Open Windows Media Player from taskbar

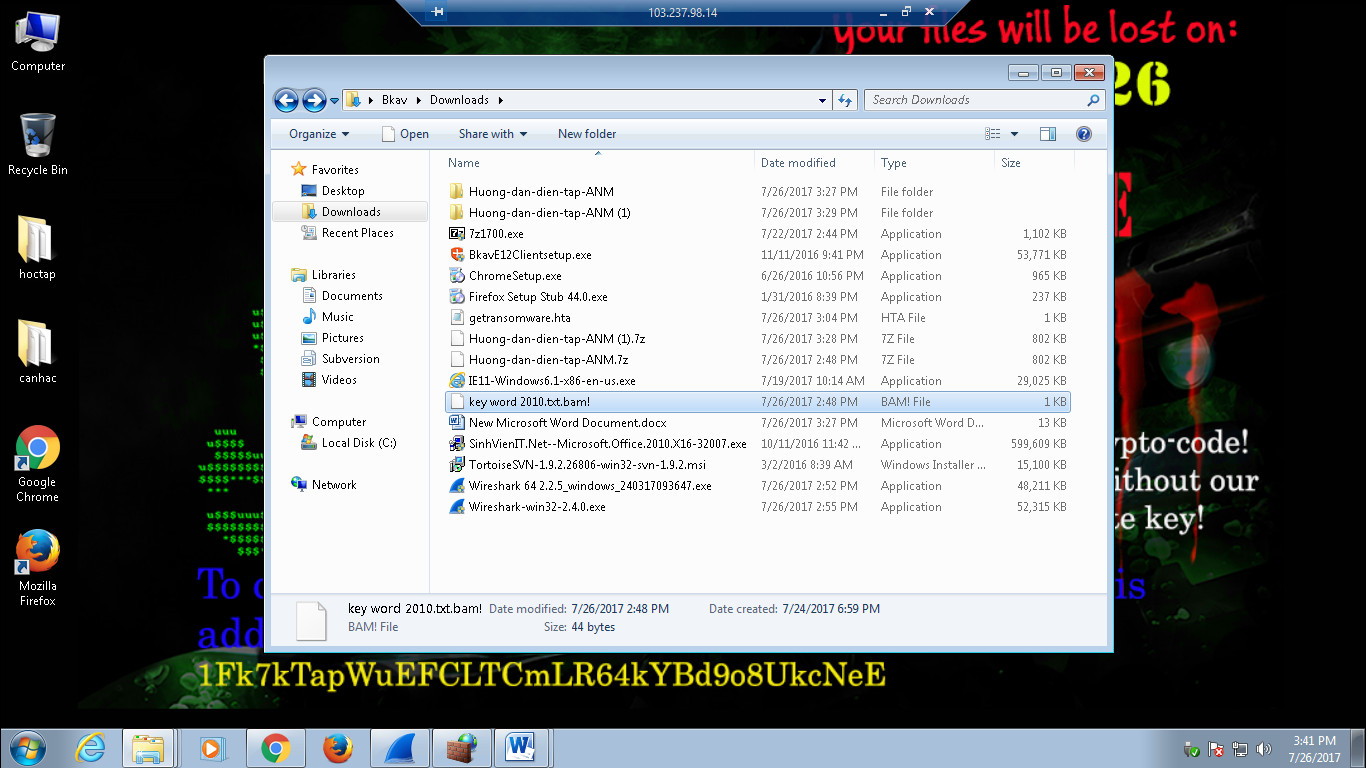click(x=211, y=748)
